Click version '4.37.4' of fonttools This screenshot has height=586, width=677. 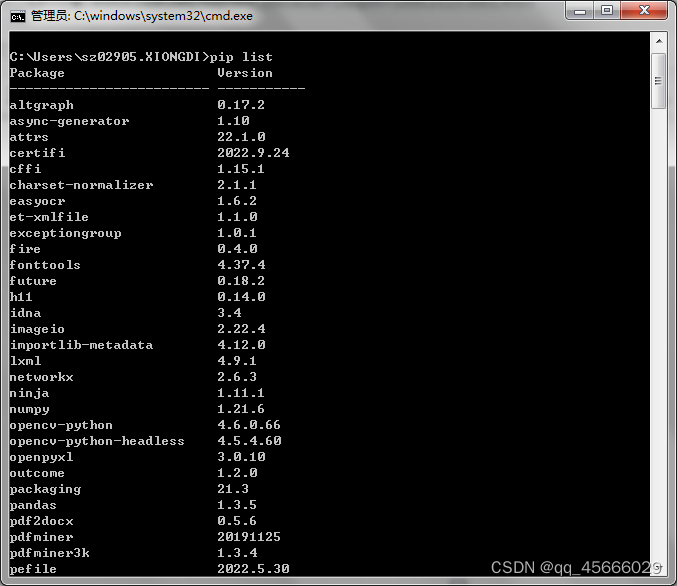click(x=241, y=265)
